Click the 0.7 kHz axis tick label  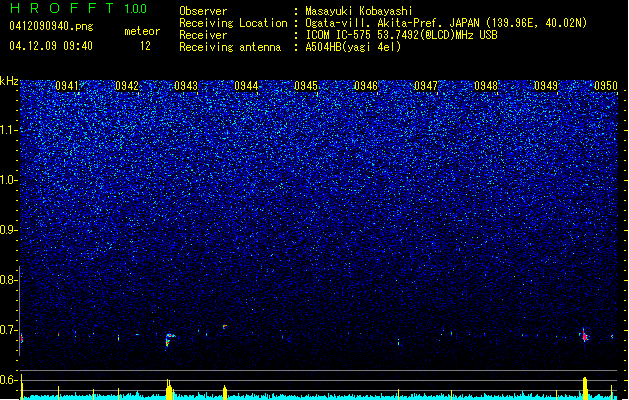point(7,330)
